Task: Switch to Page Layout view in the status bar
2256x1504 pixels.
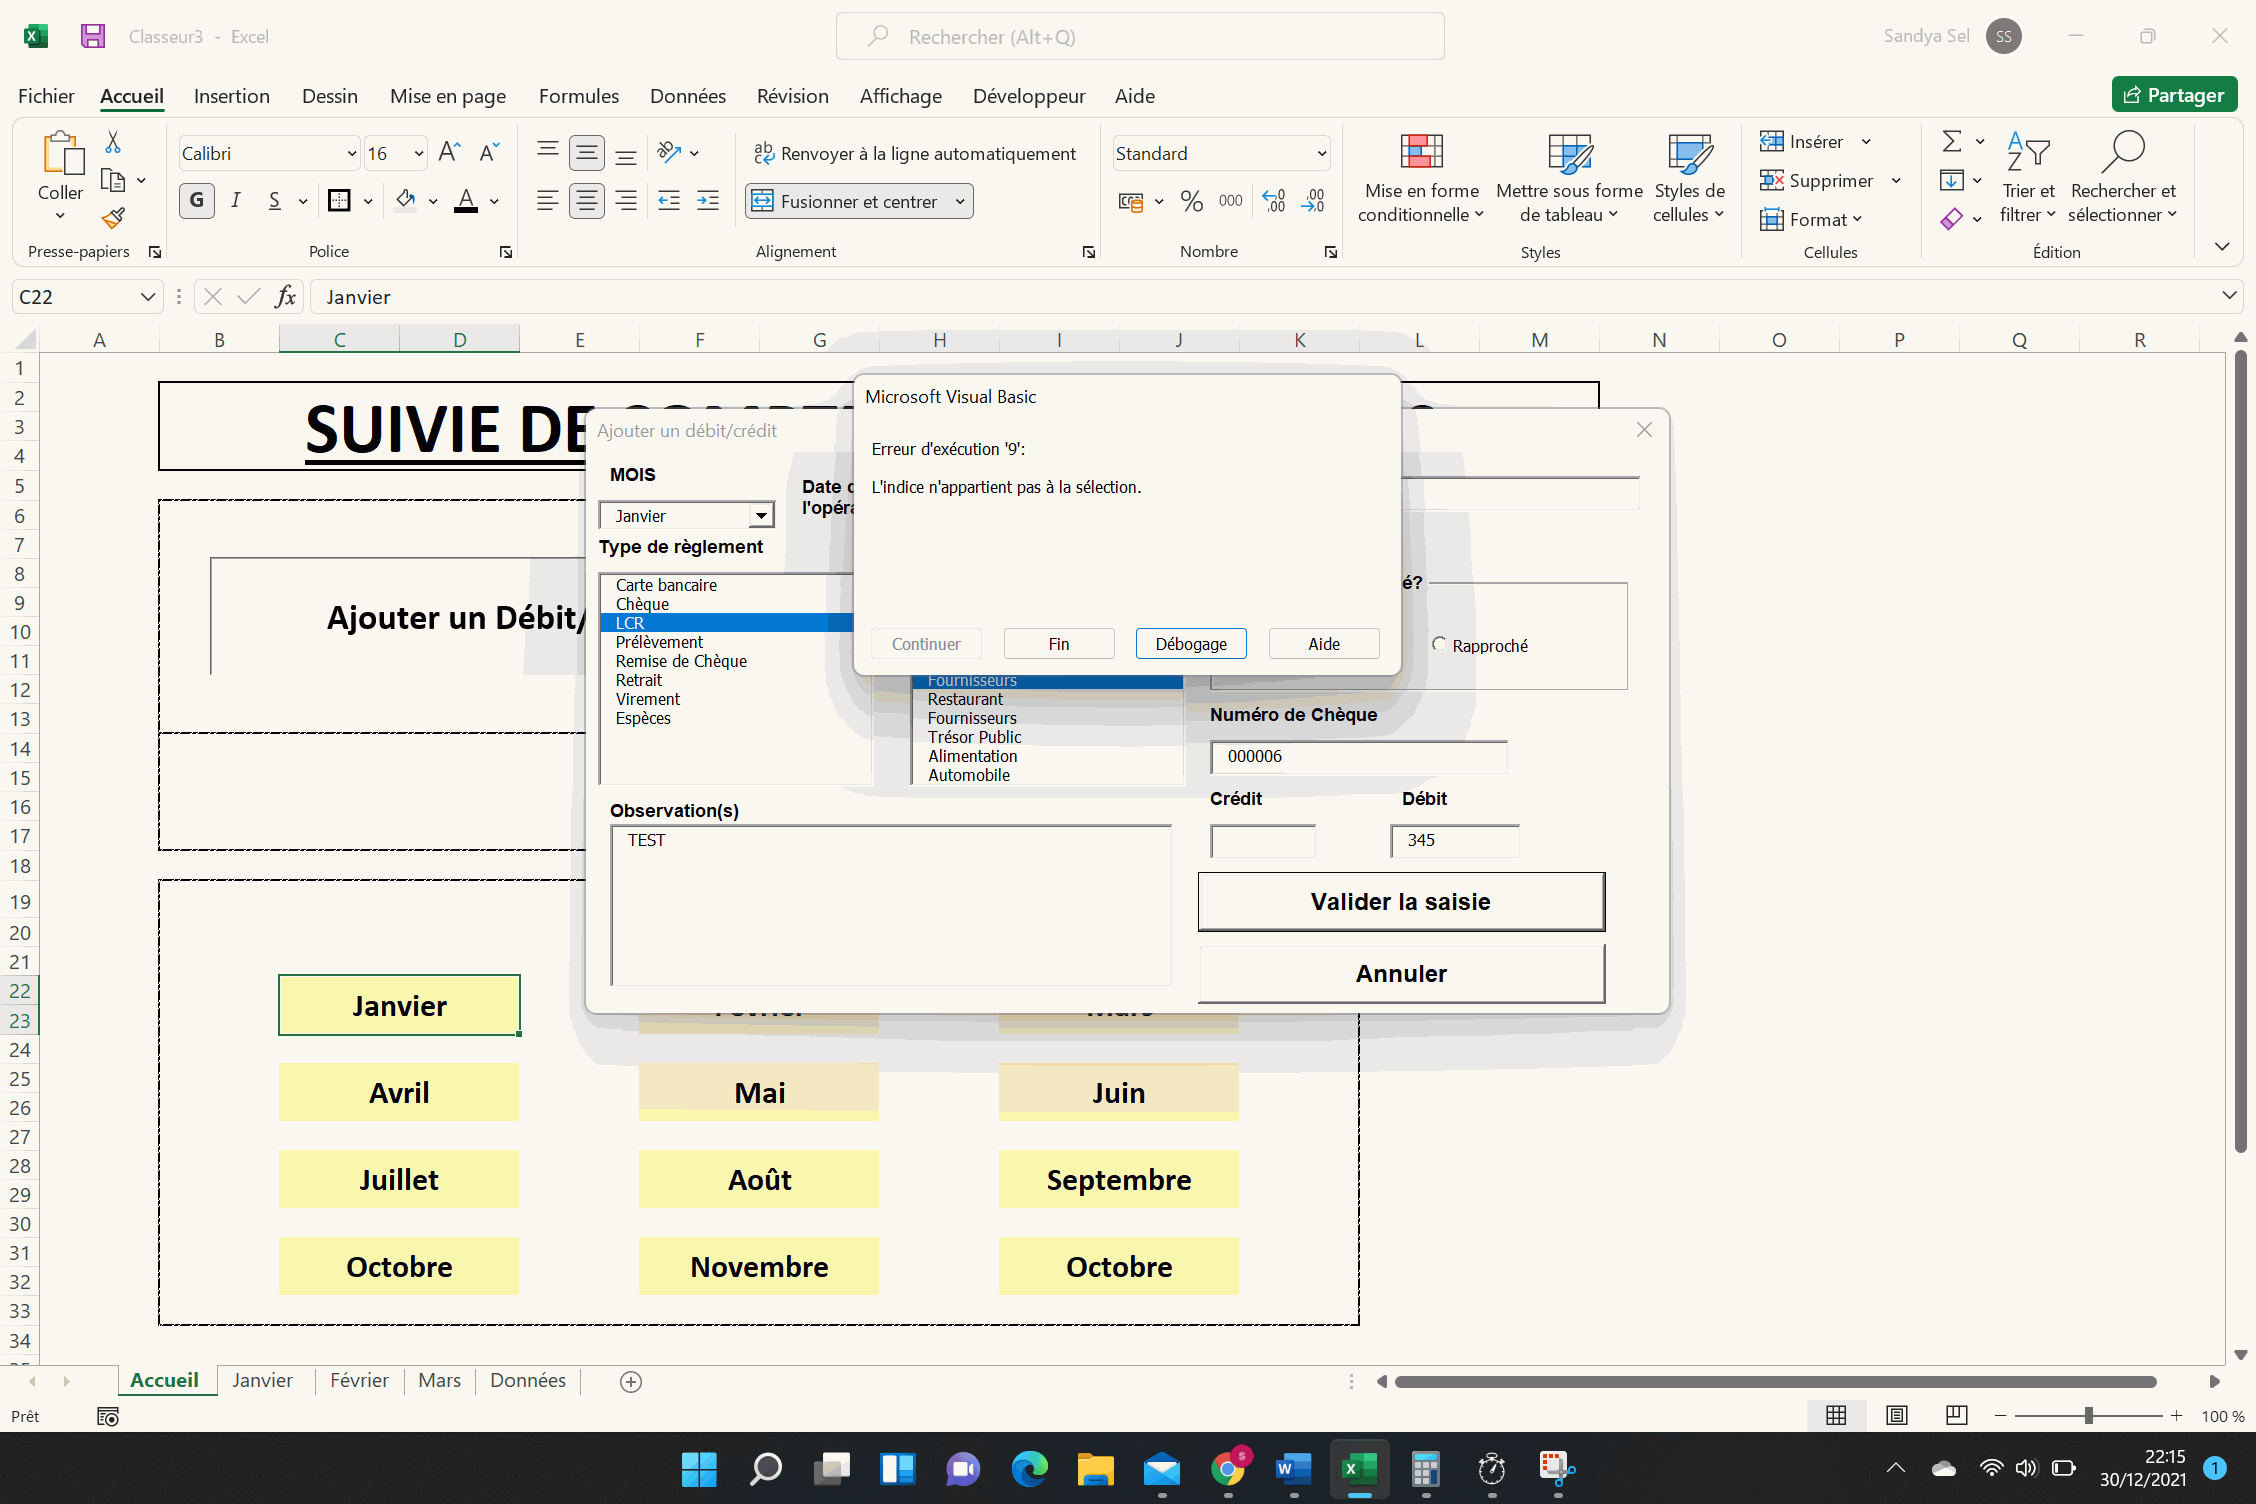Action: click(x=1896, y=1415)
